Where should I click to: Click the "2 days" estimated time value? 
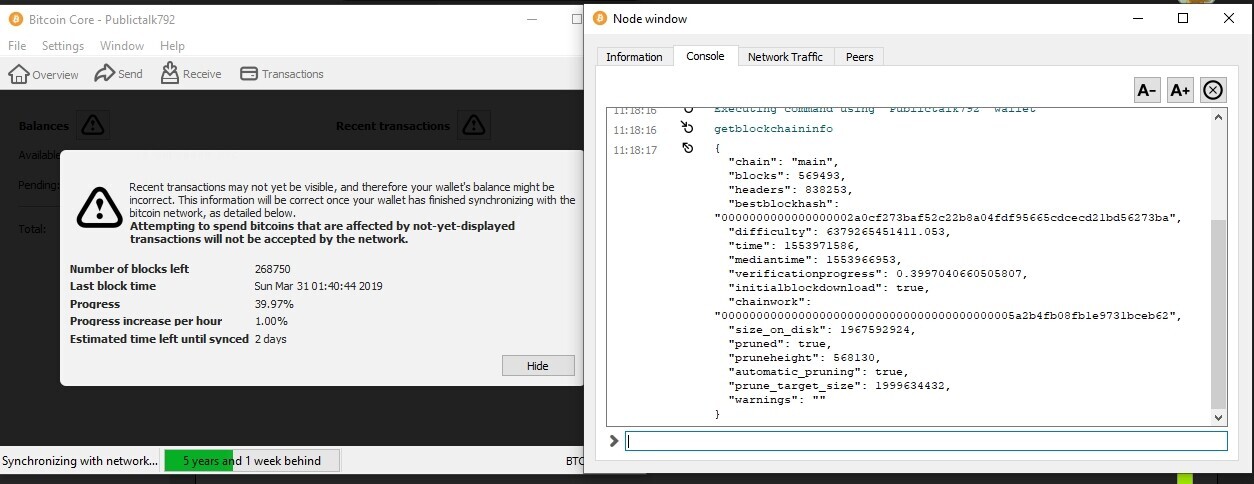(270, 339)
